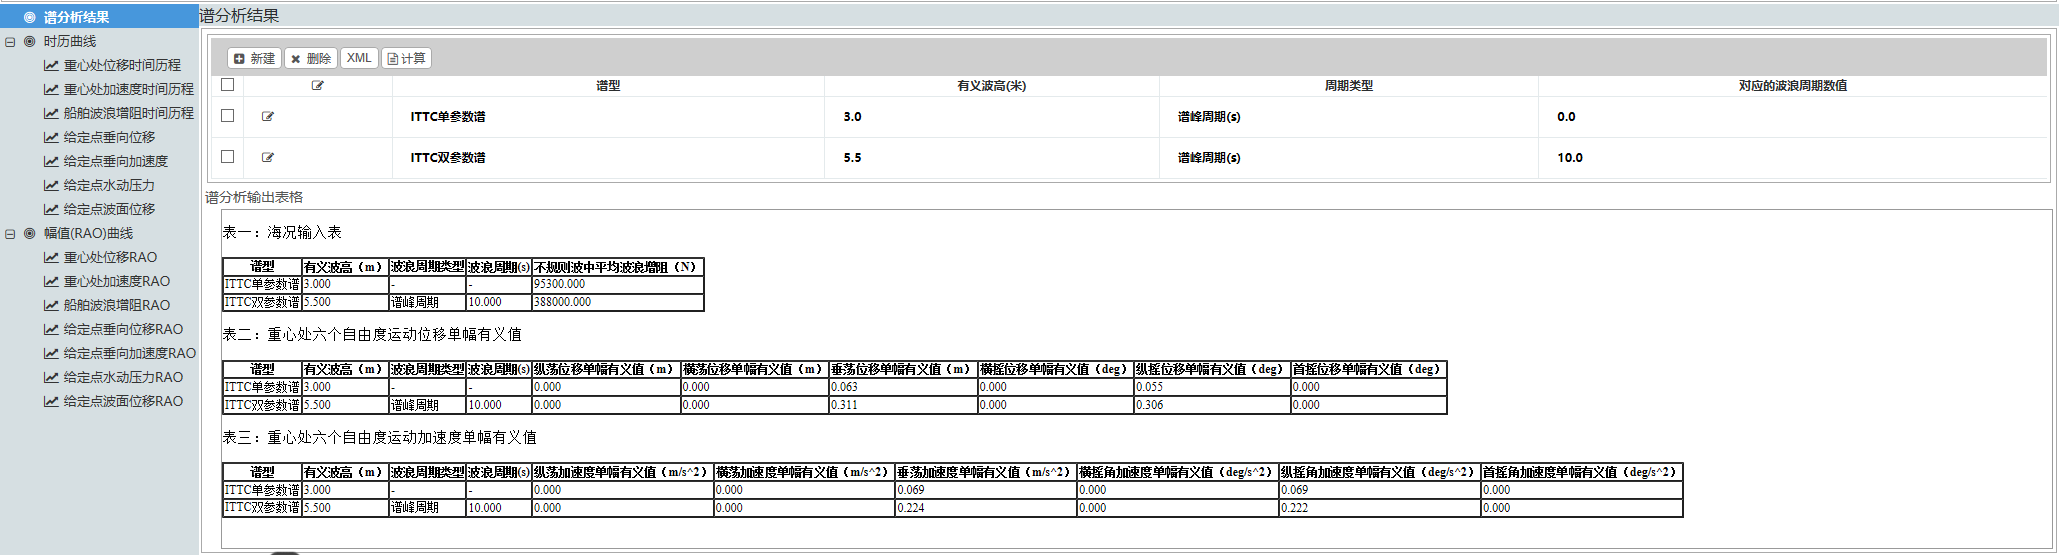Toggle the select-all checkbox in table header
Screen dimensions: 2061x555
tap(228, 85)
